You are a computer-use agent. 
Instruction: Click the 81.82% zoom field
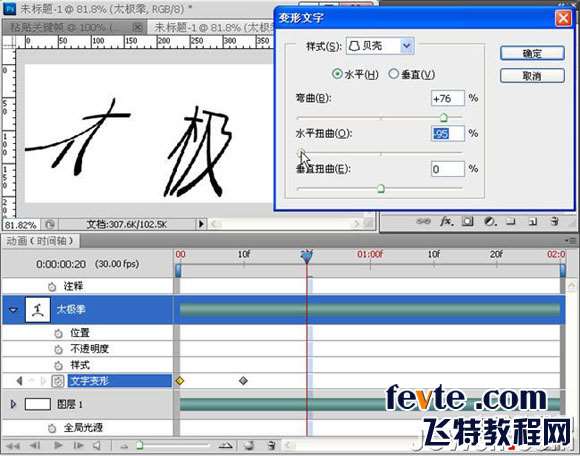pyautogui.click(x=21, y=224)
